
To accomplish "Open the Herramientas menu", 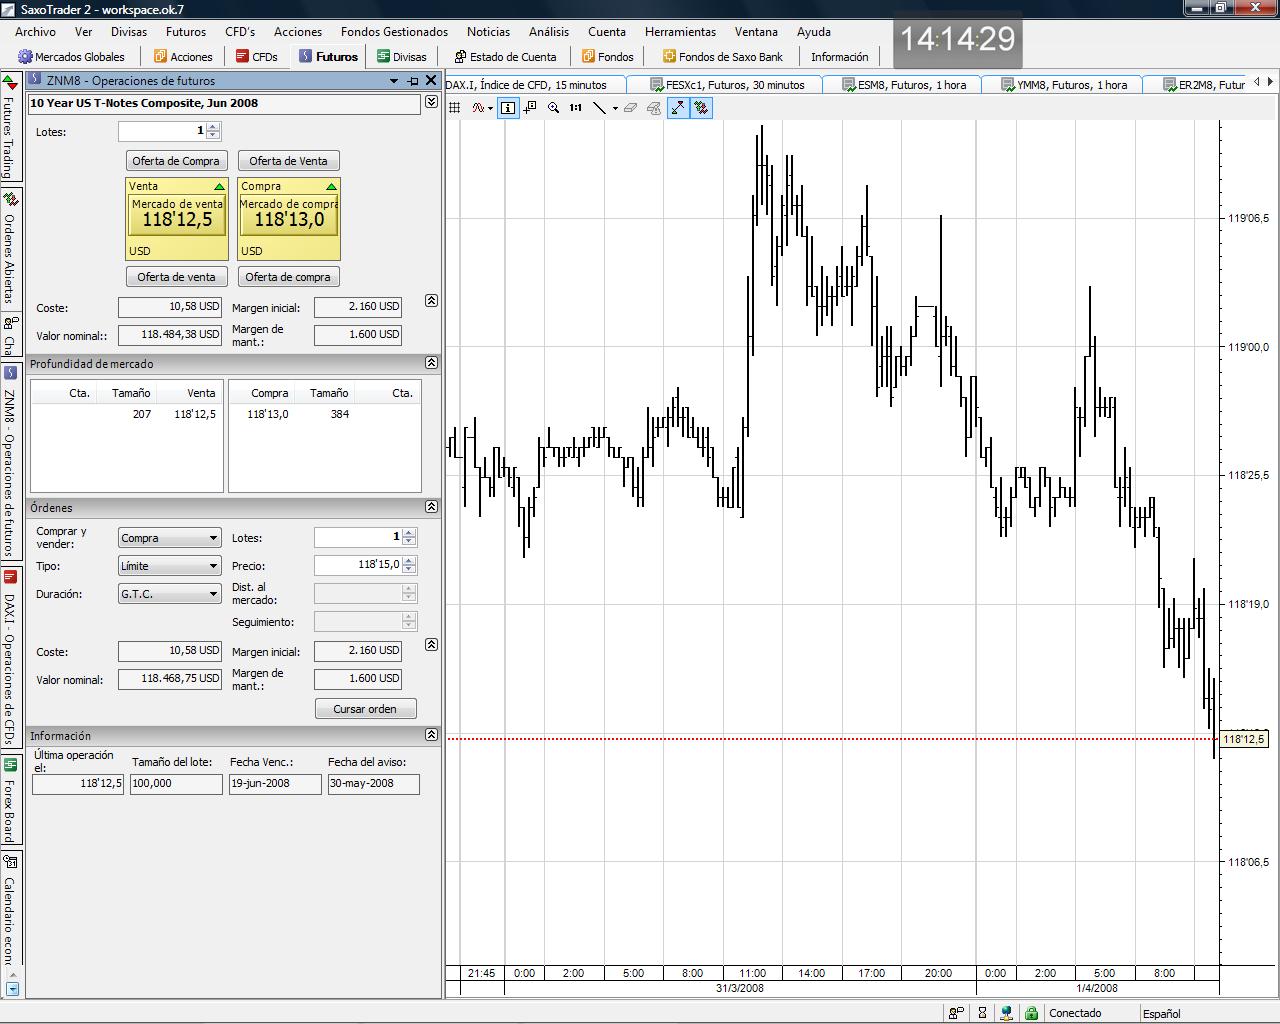I will (x=680, y=32).
